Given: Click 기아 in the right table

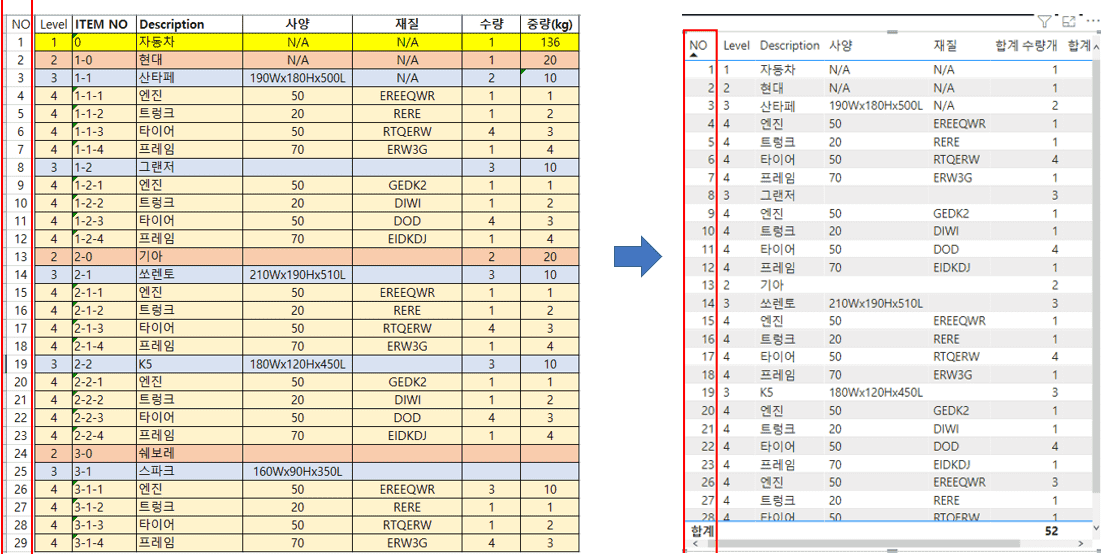Looking at the screenshot, I should [770, 285].
